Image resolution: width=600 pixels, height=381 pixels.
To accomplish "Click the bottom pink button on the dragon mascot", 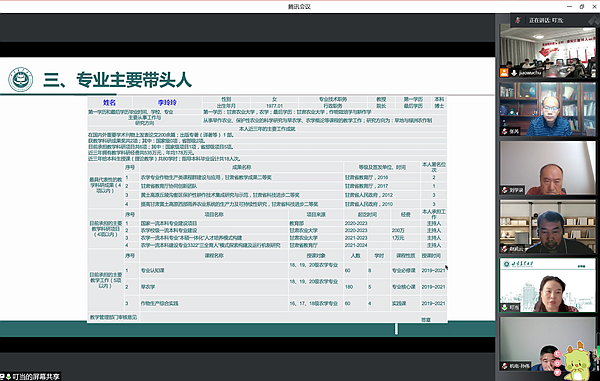I will click(558, 372).
